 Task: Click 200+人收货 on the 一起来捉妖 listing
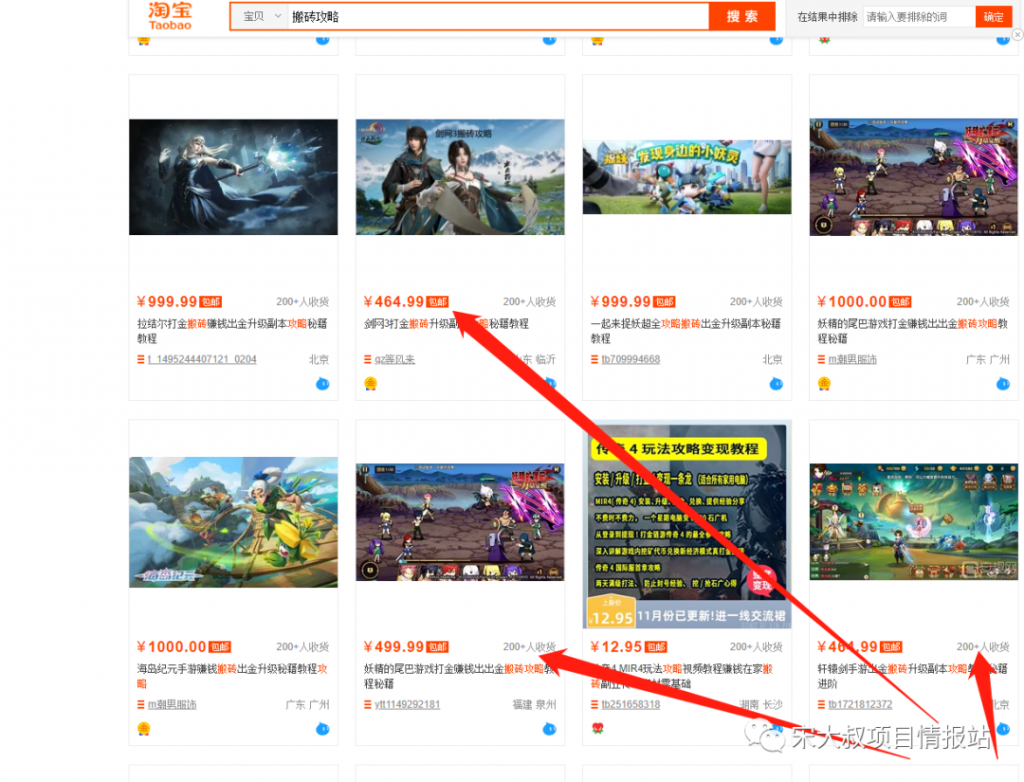756,302
